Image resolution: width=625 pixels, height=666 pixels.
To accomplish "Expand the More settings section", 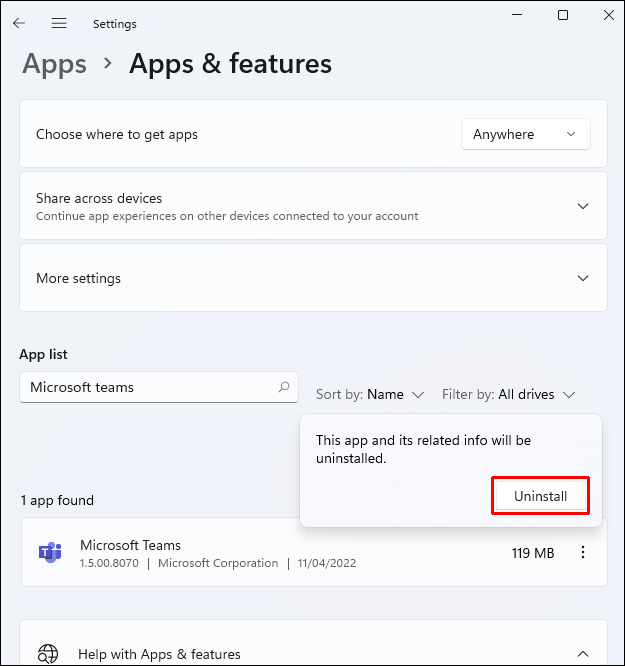I will pyautogui.click(x=583, y=278).
